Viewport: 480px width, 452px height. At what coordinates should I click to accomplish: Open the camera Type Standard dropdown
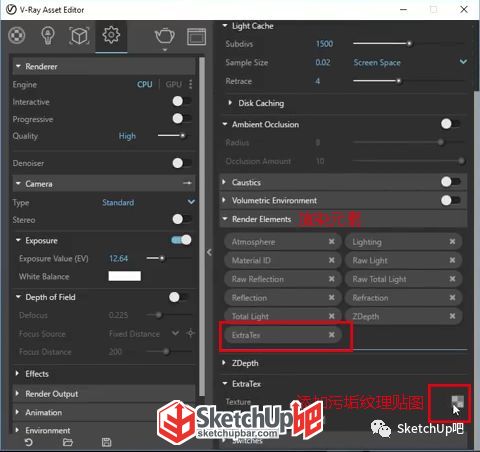[148, 202]
